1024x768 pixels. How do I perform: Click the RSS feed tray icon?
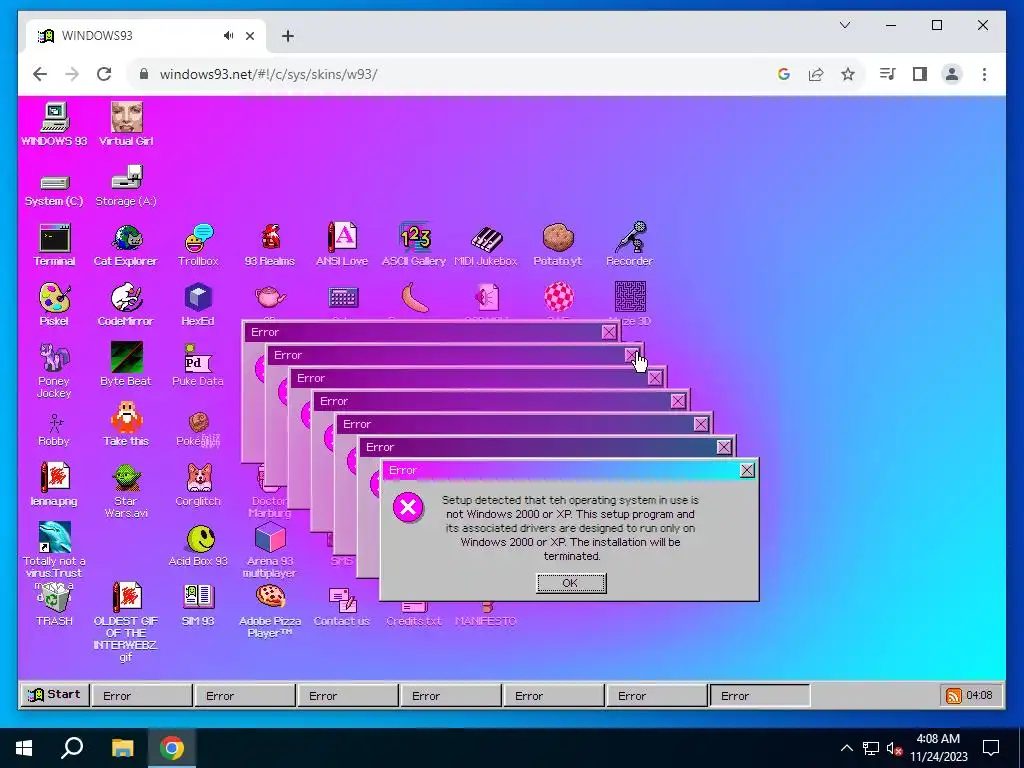953,696
